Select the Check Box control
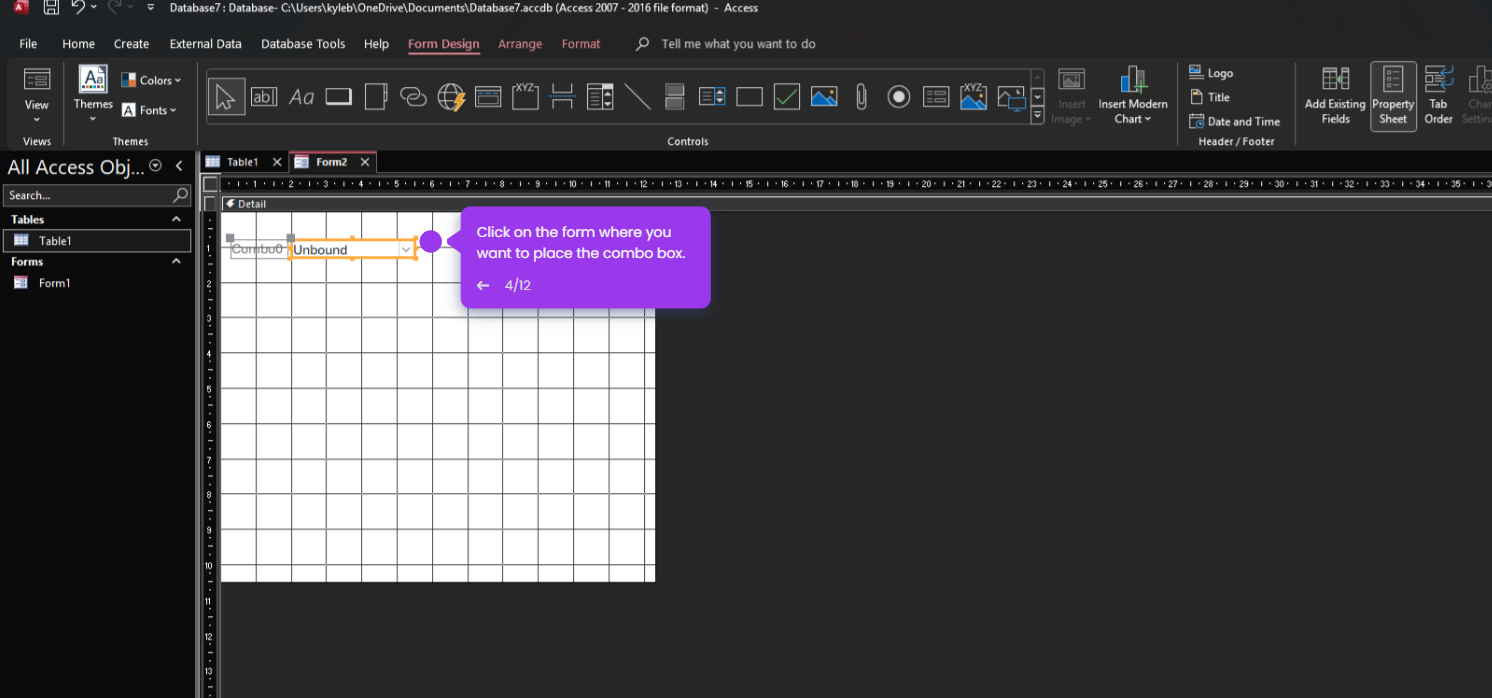Image resolution: width=1492 pixels, height=698 pixels. (x=787, y=96)
